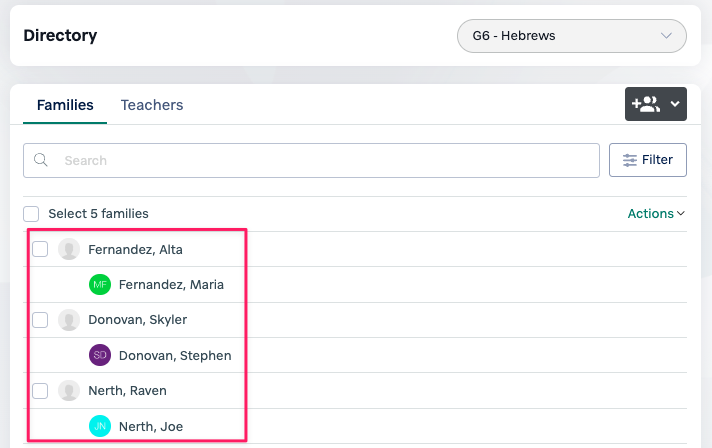Viewport: 712px width, 448px height.
Task: Click Skyler Donovan's gray profile avatar
Action: pyautogui.click(x=69, y=320)
